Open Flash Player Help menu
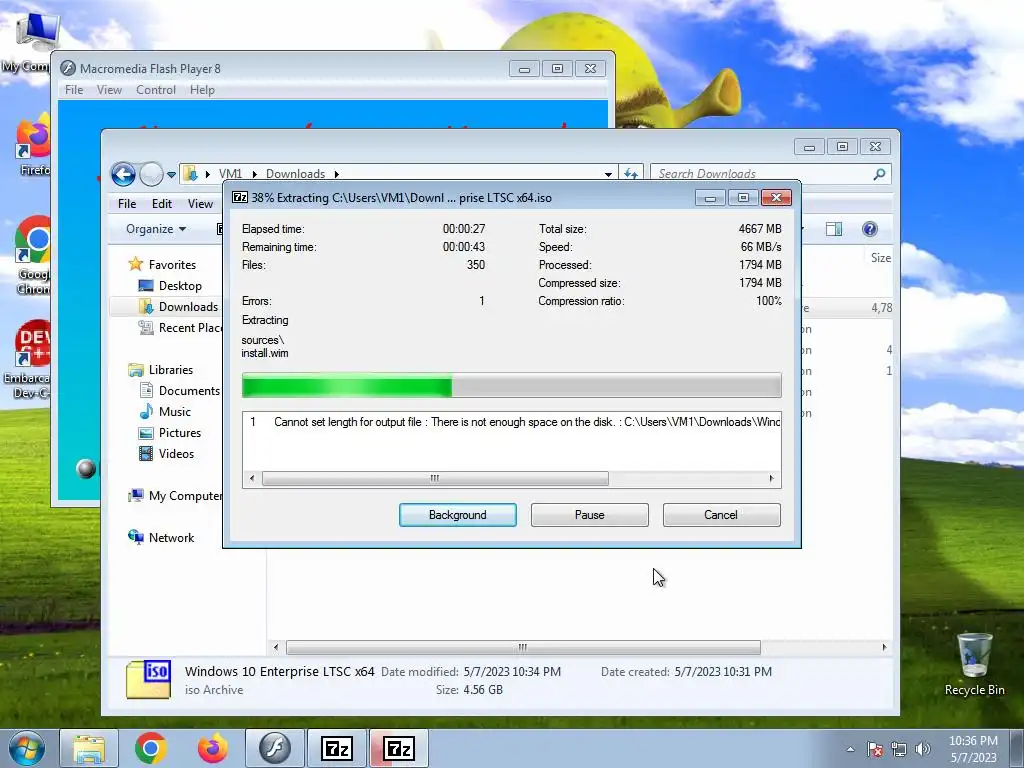The width and height of the screenshot is (1024, 768). pyautogui.click(x=202, y=89)
